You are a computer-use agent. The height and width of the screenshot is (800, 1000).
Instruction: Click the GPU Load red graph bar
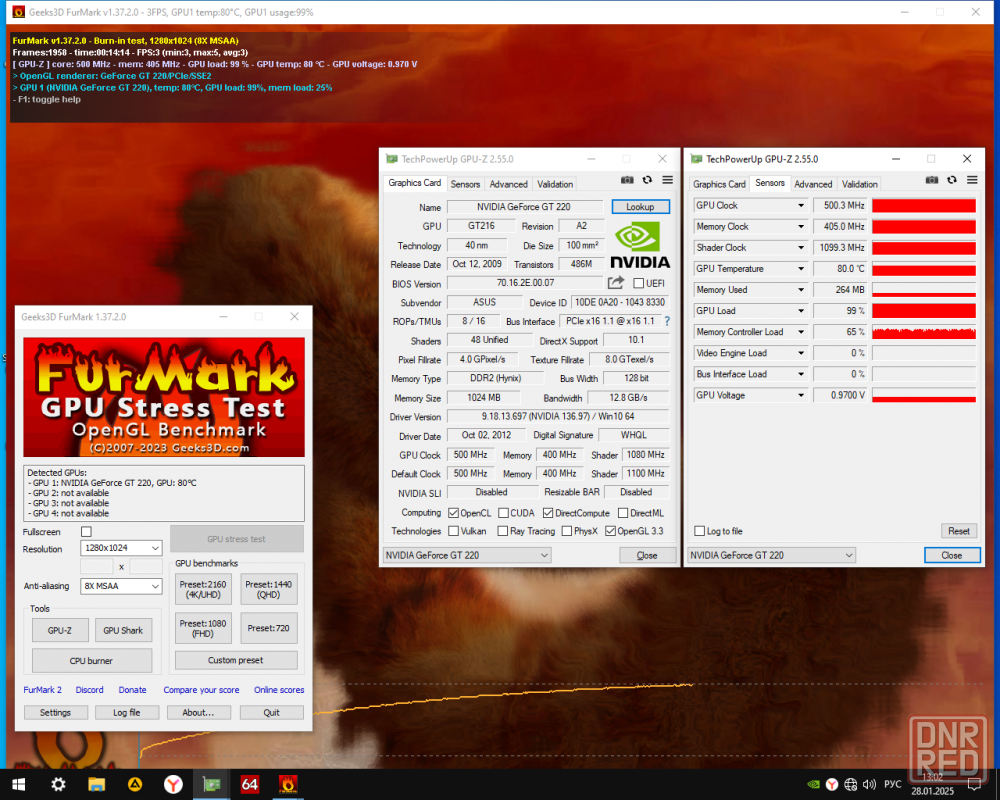tap(923, 311)
